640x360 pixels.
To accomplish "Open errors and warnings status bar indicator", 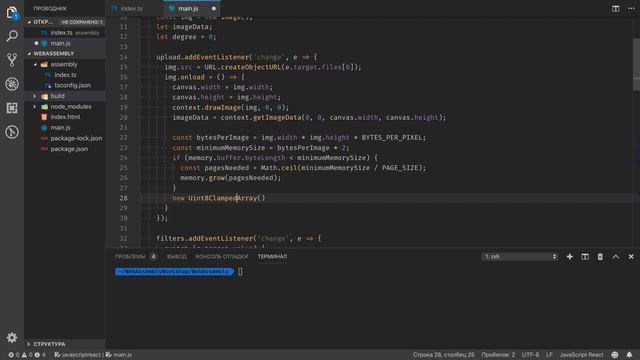I will coord(27,355).
